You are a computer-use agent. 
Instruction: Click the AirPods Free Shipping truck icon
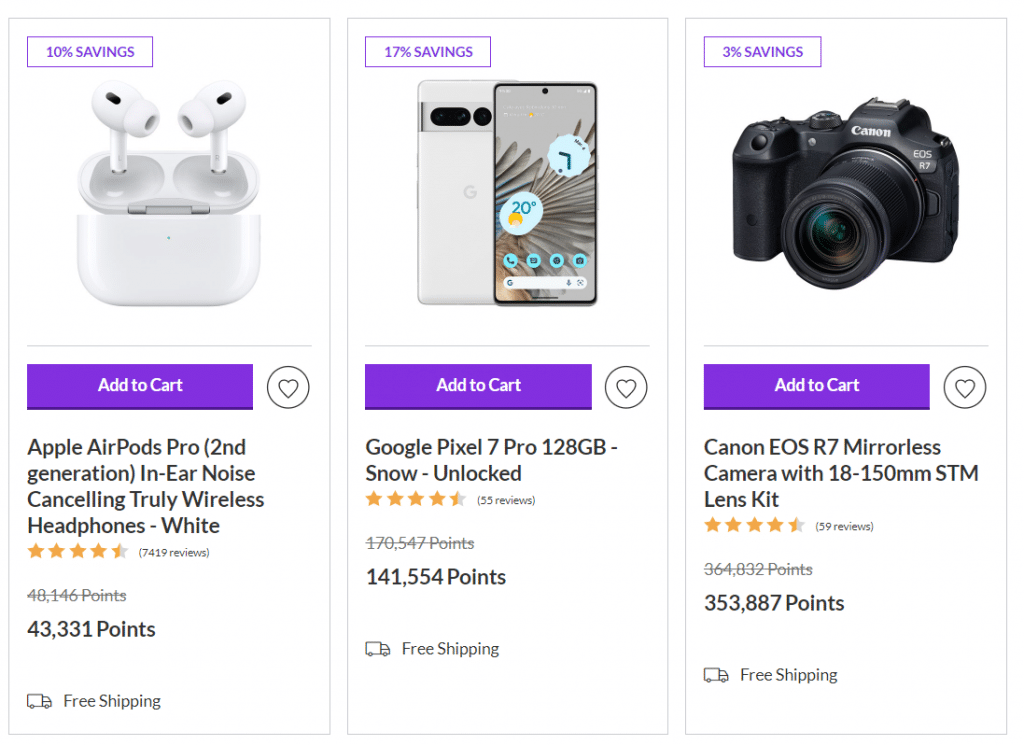click(x=39, y=701)
